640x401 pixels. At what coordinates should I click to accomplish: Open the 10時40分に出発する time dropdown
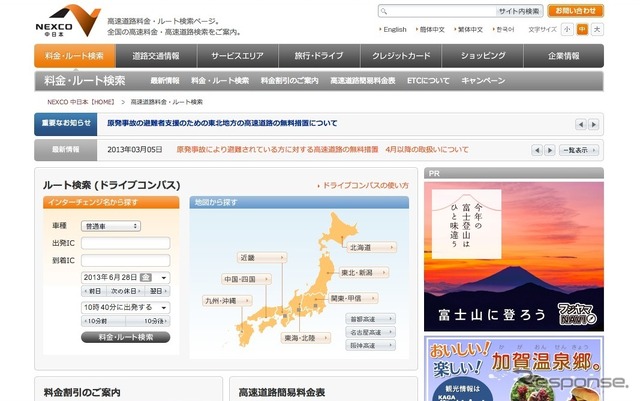pyautogui.click(x=126, y=307)
